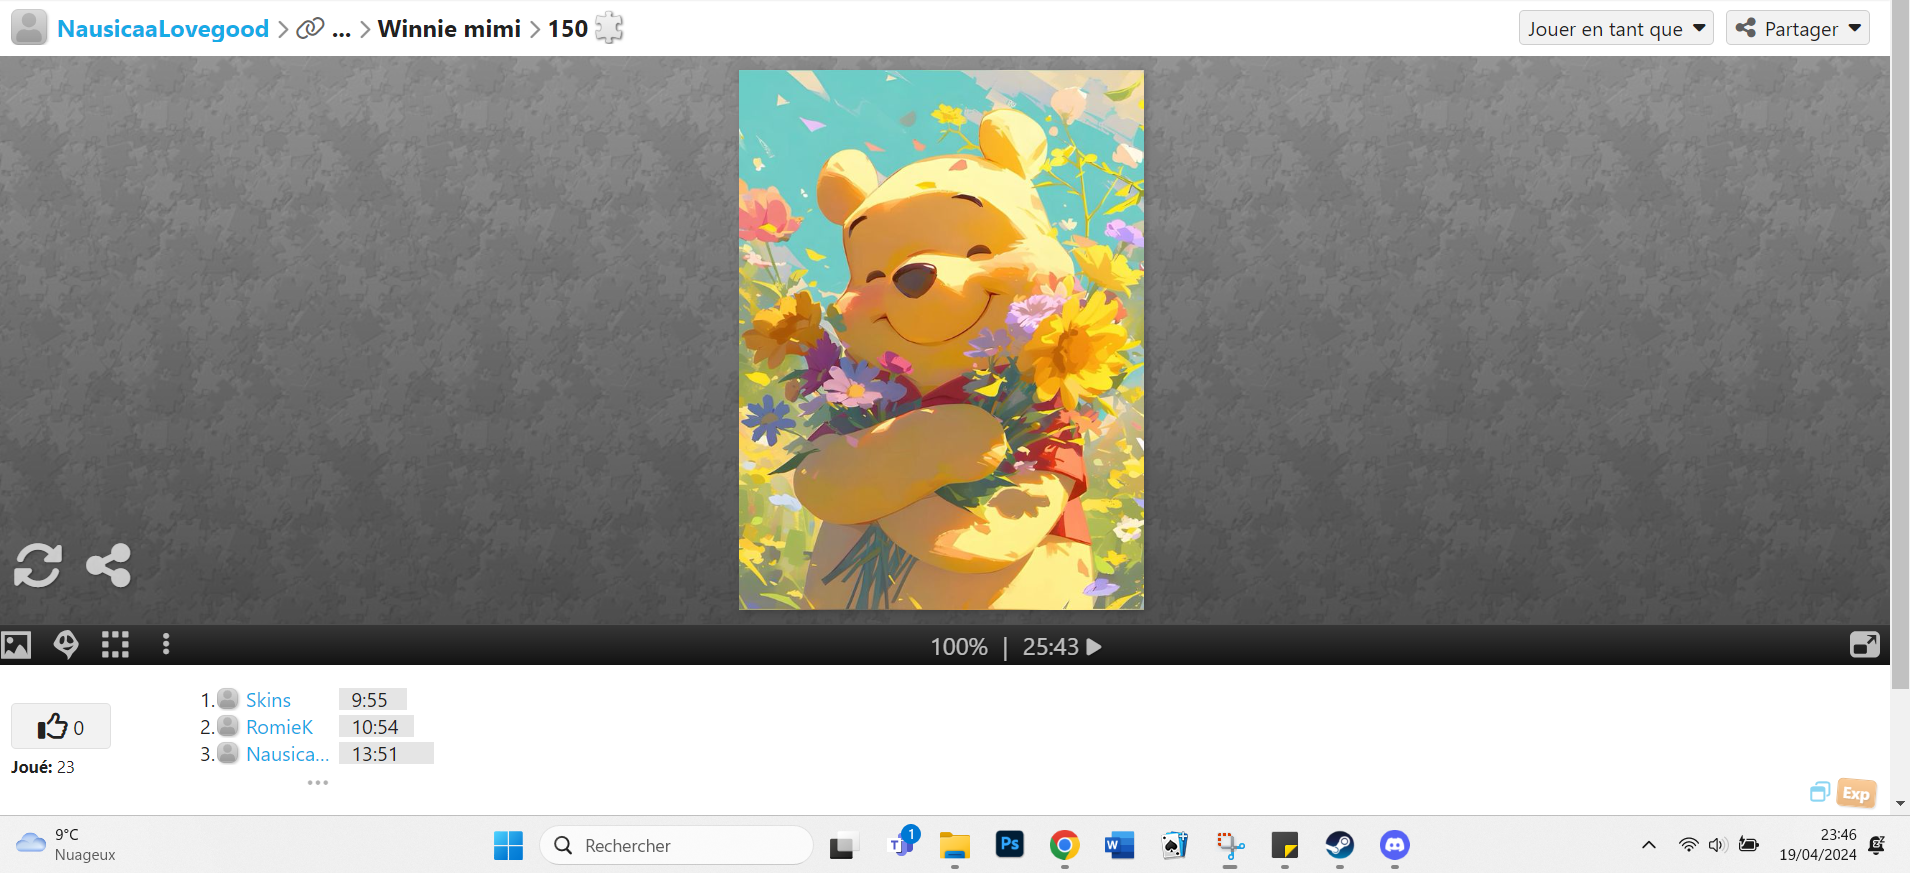Open File Explorer from the taskbar
Image resolution: width=1910 pixels, height=873 pixels.
tap(955, 845)
